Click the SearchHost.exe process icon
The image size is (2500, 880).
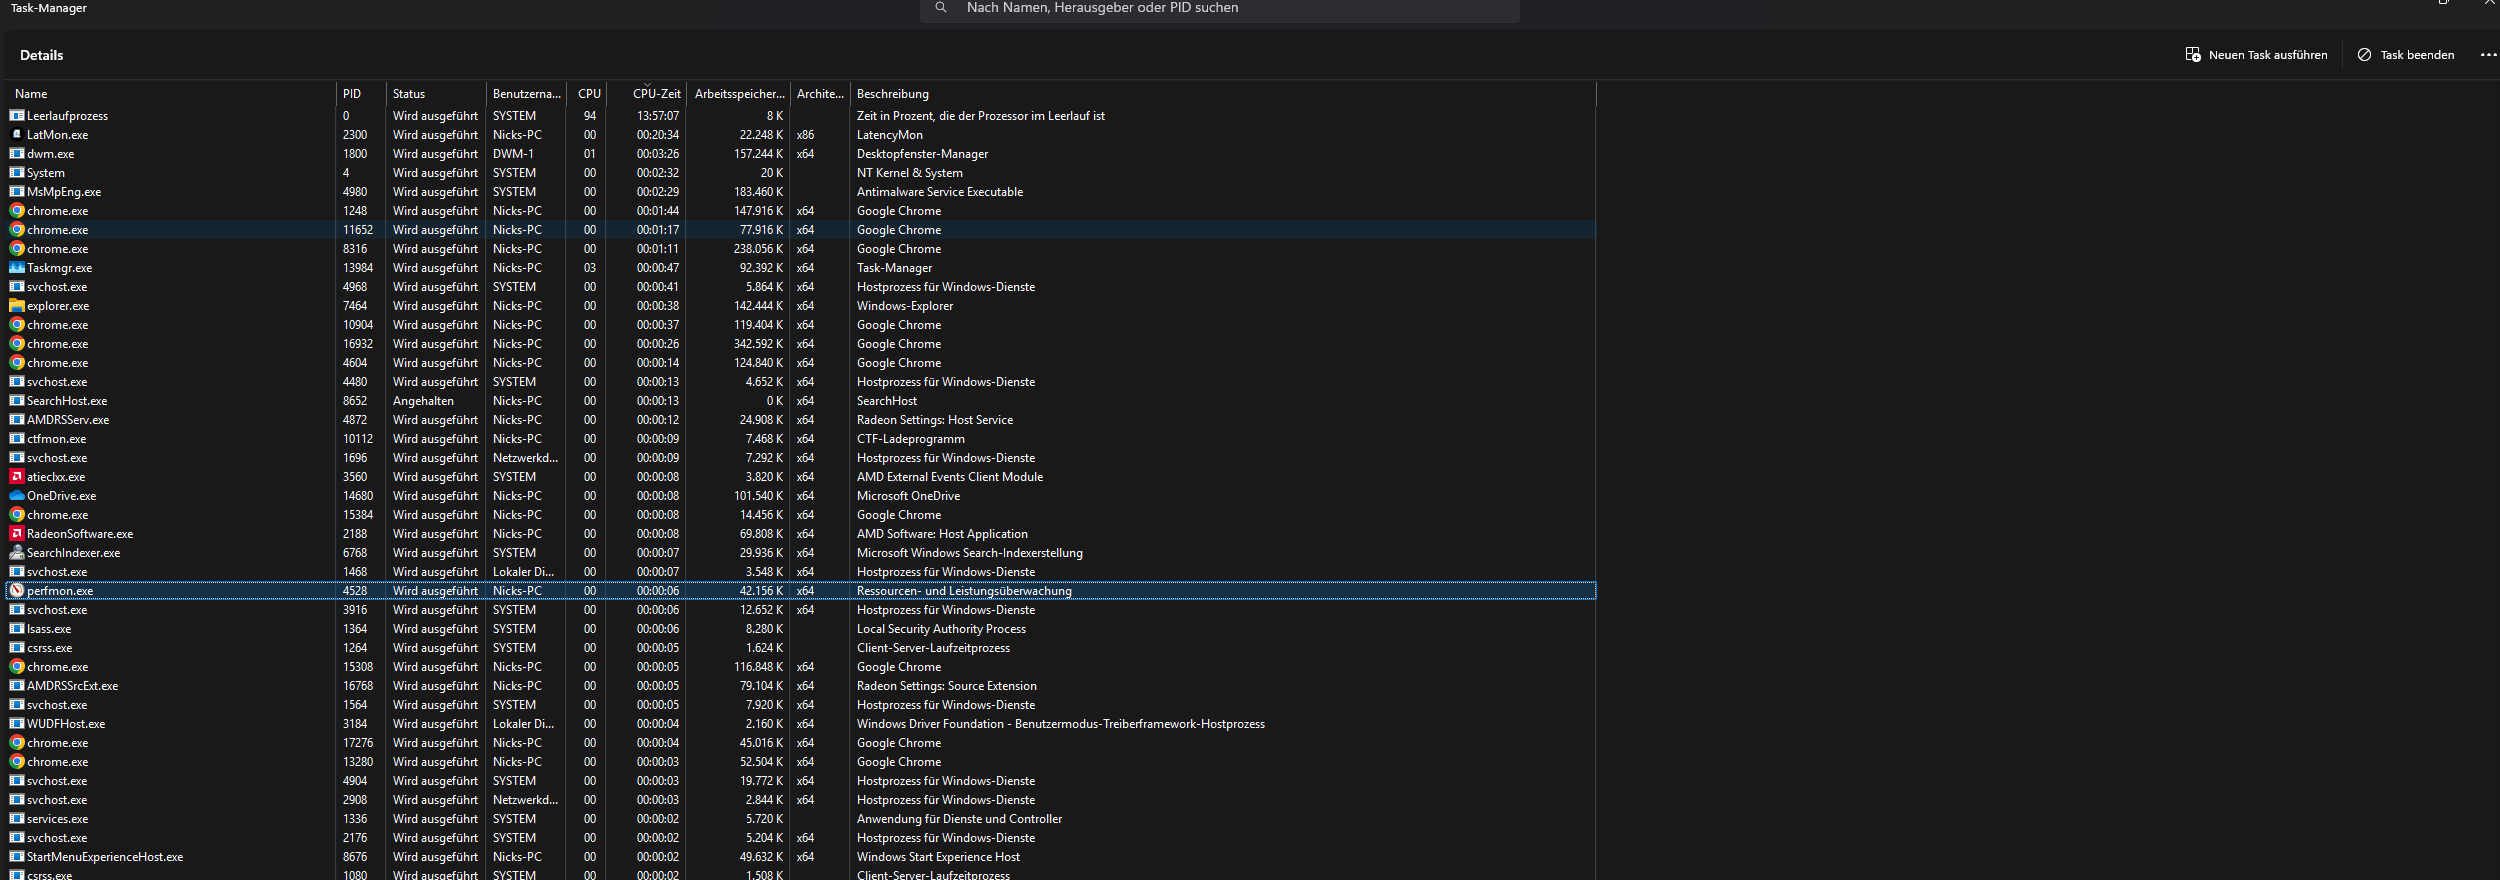coord(17,401)
